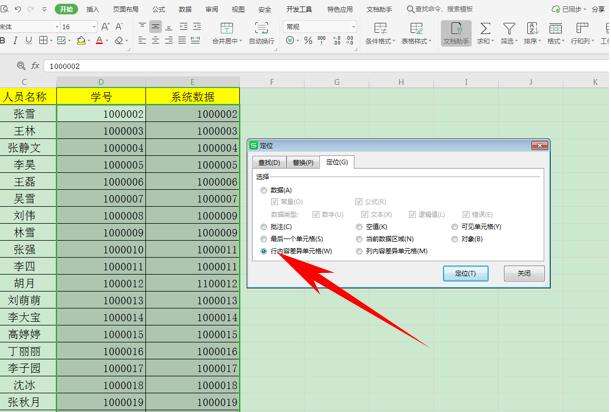Open the 数据 ribbon tab
The width and height of the screenshot is (611, 412).
(185, 9)
